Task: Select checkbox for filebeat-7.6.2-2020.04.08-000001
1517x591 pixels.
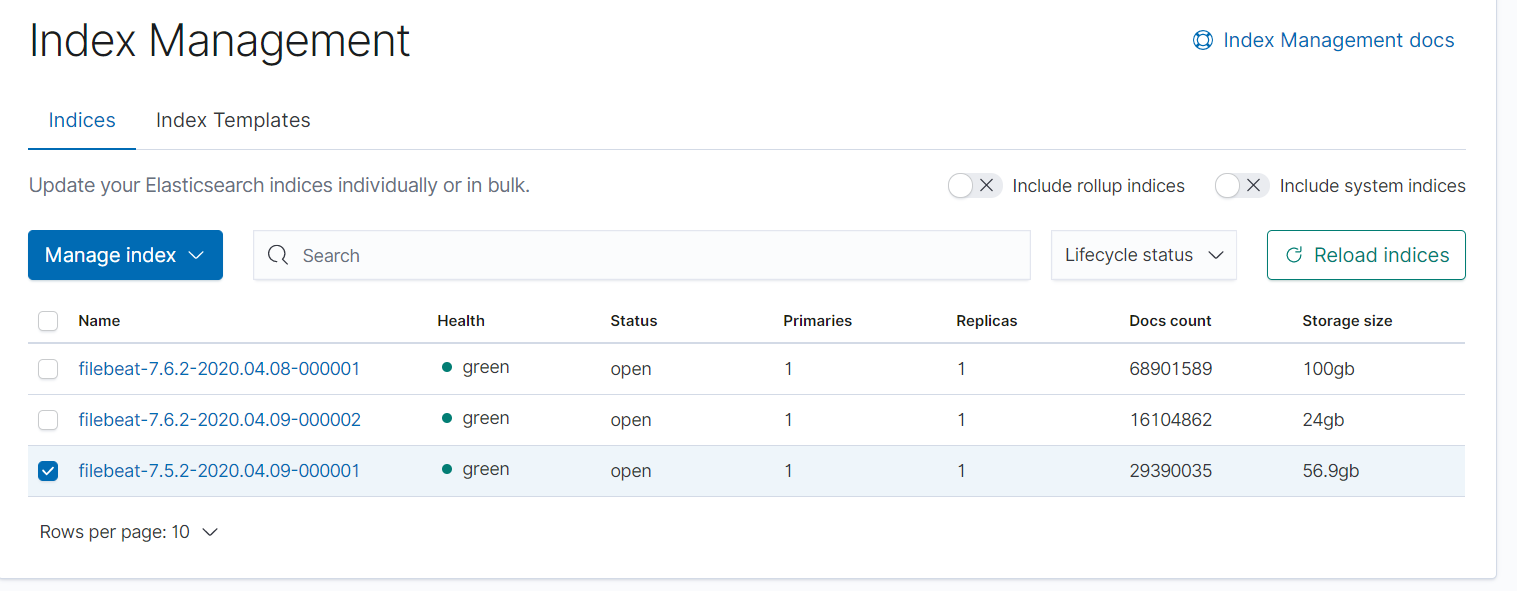Action: coord(48,369)
